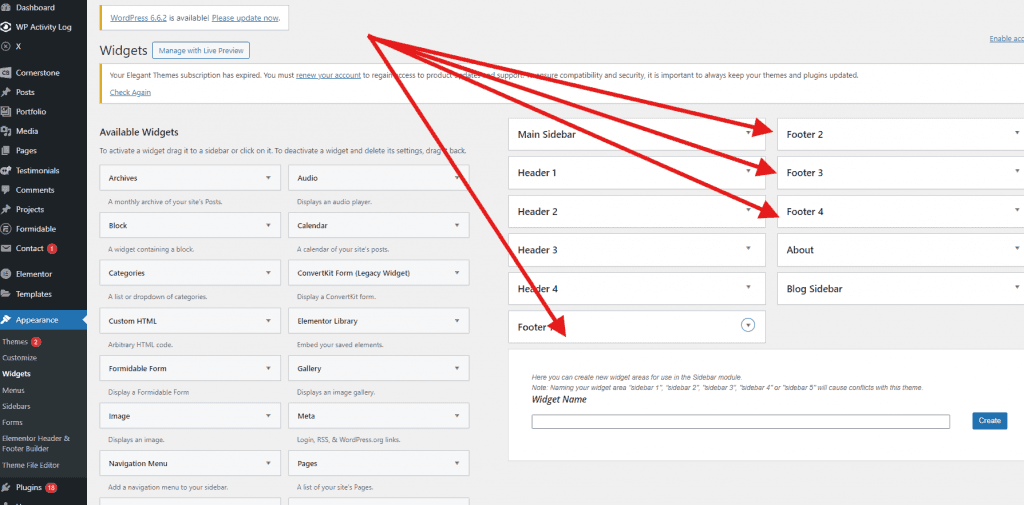1024x505 pixels.
Task: Click the Formidable icon
Action: coord(6,229)
